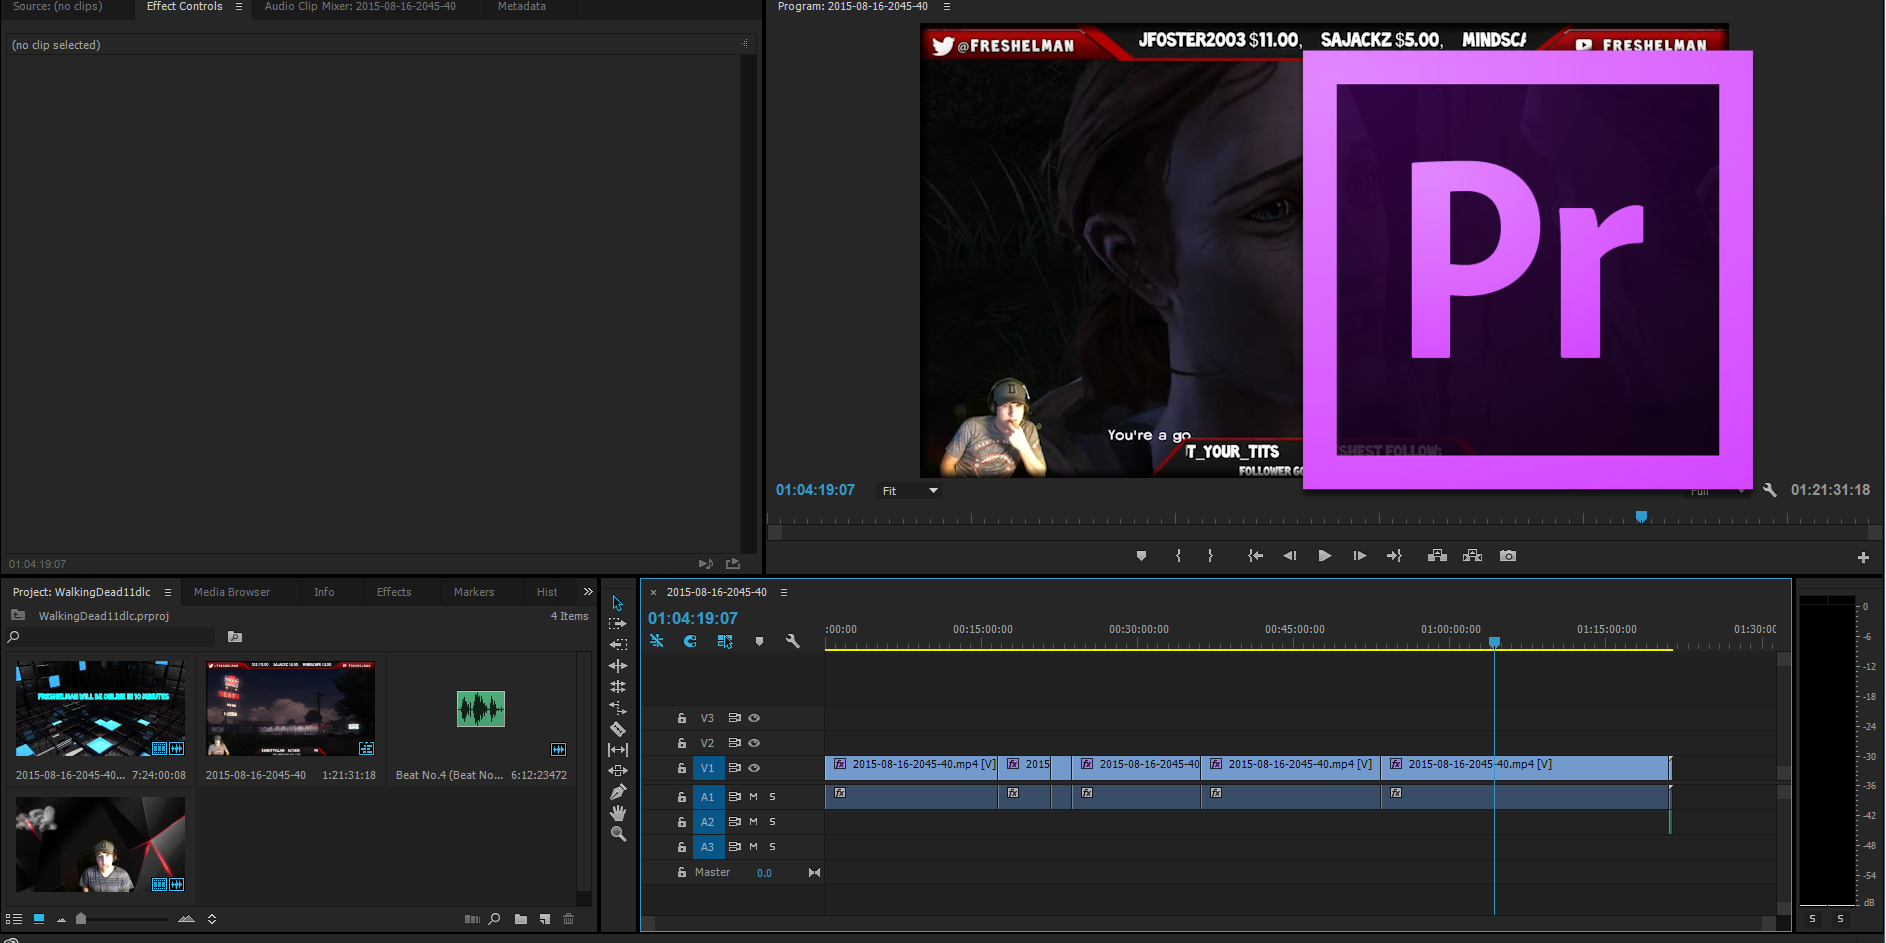1886x943 pixels.
Task: Open timeline display settings wrench
Action: (x=793, y=641)
